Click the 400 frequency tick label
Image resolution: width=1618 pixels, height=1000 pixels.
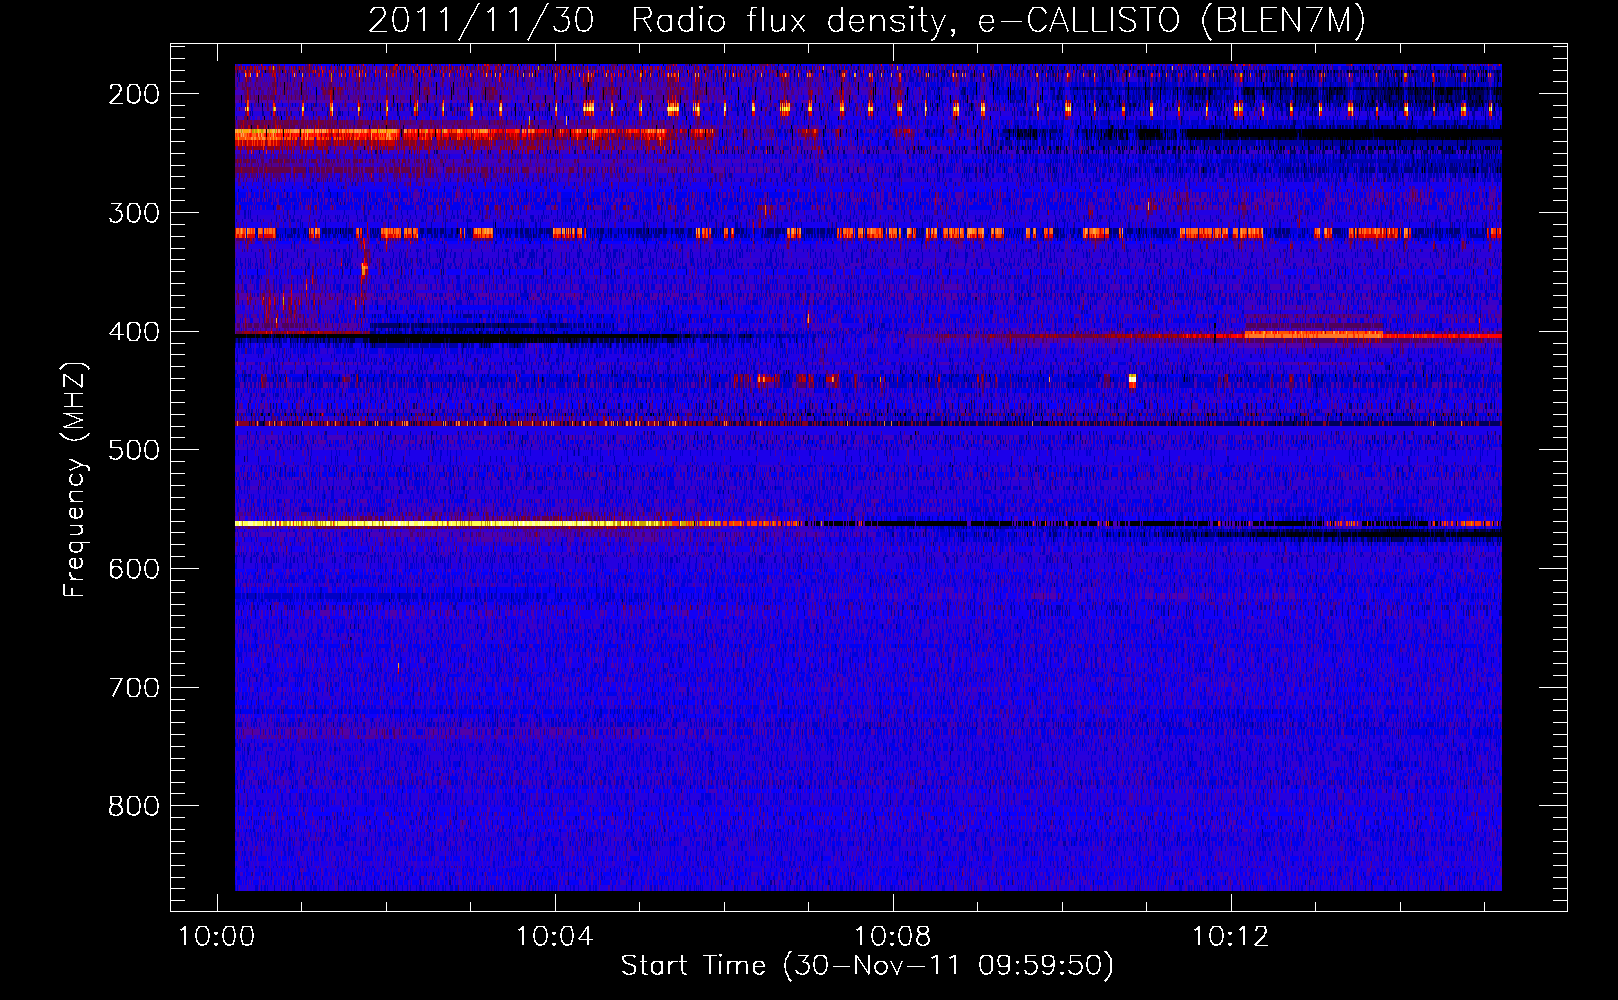coord(134,332)
